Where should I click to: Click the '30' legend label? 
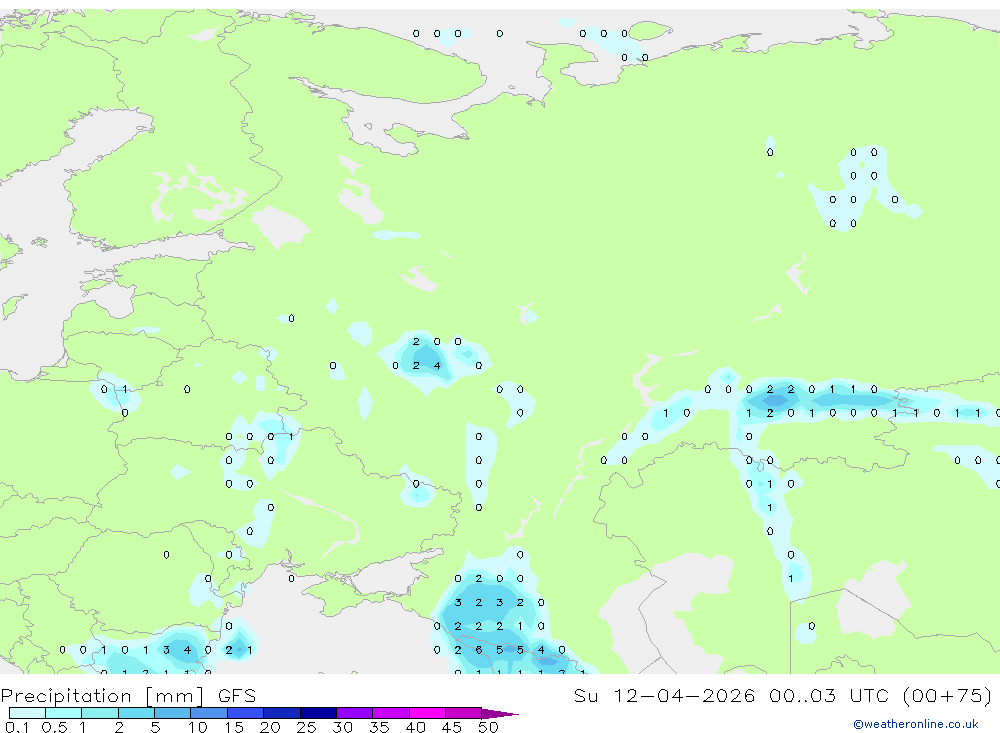[x=343, y=727]
